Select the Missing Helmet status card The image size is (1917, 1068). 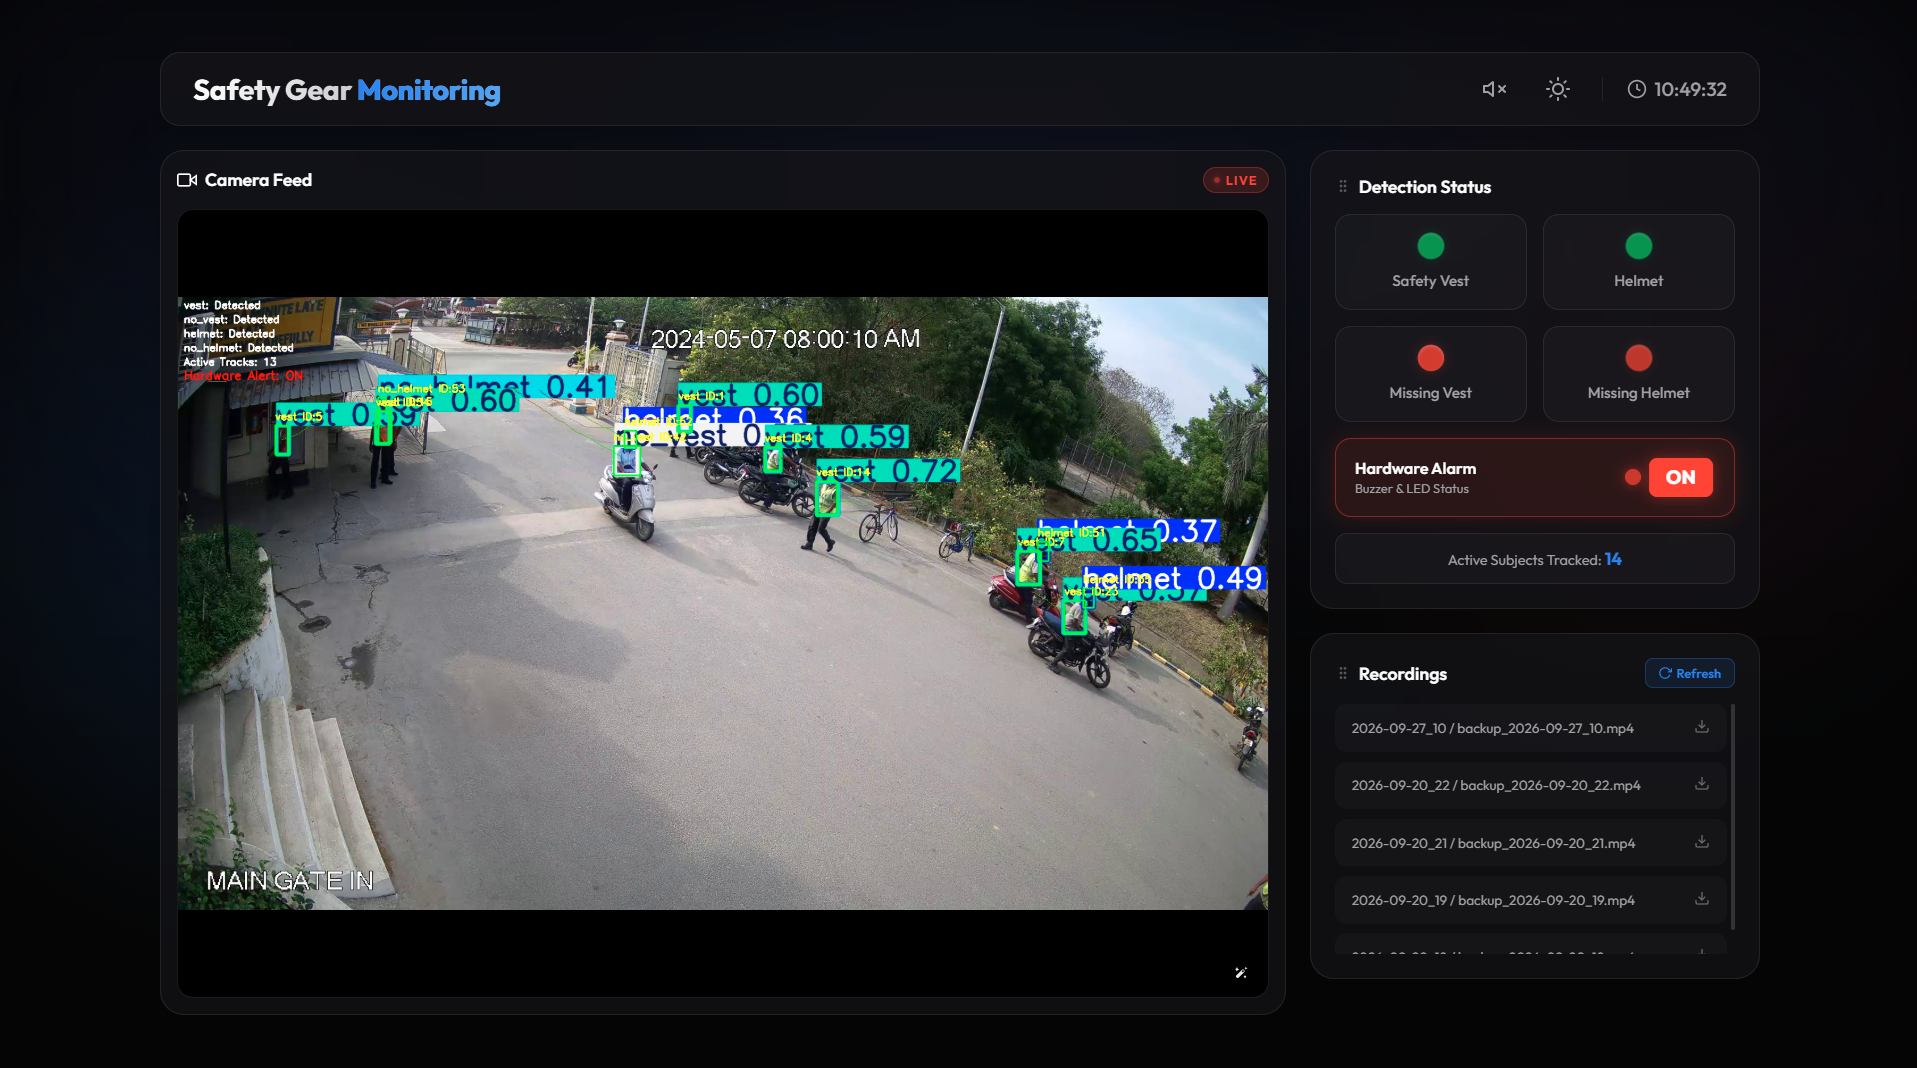click(x=1638, y=374)
